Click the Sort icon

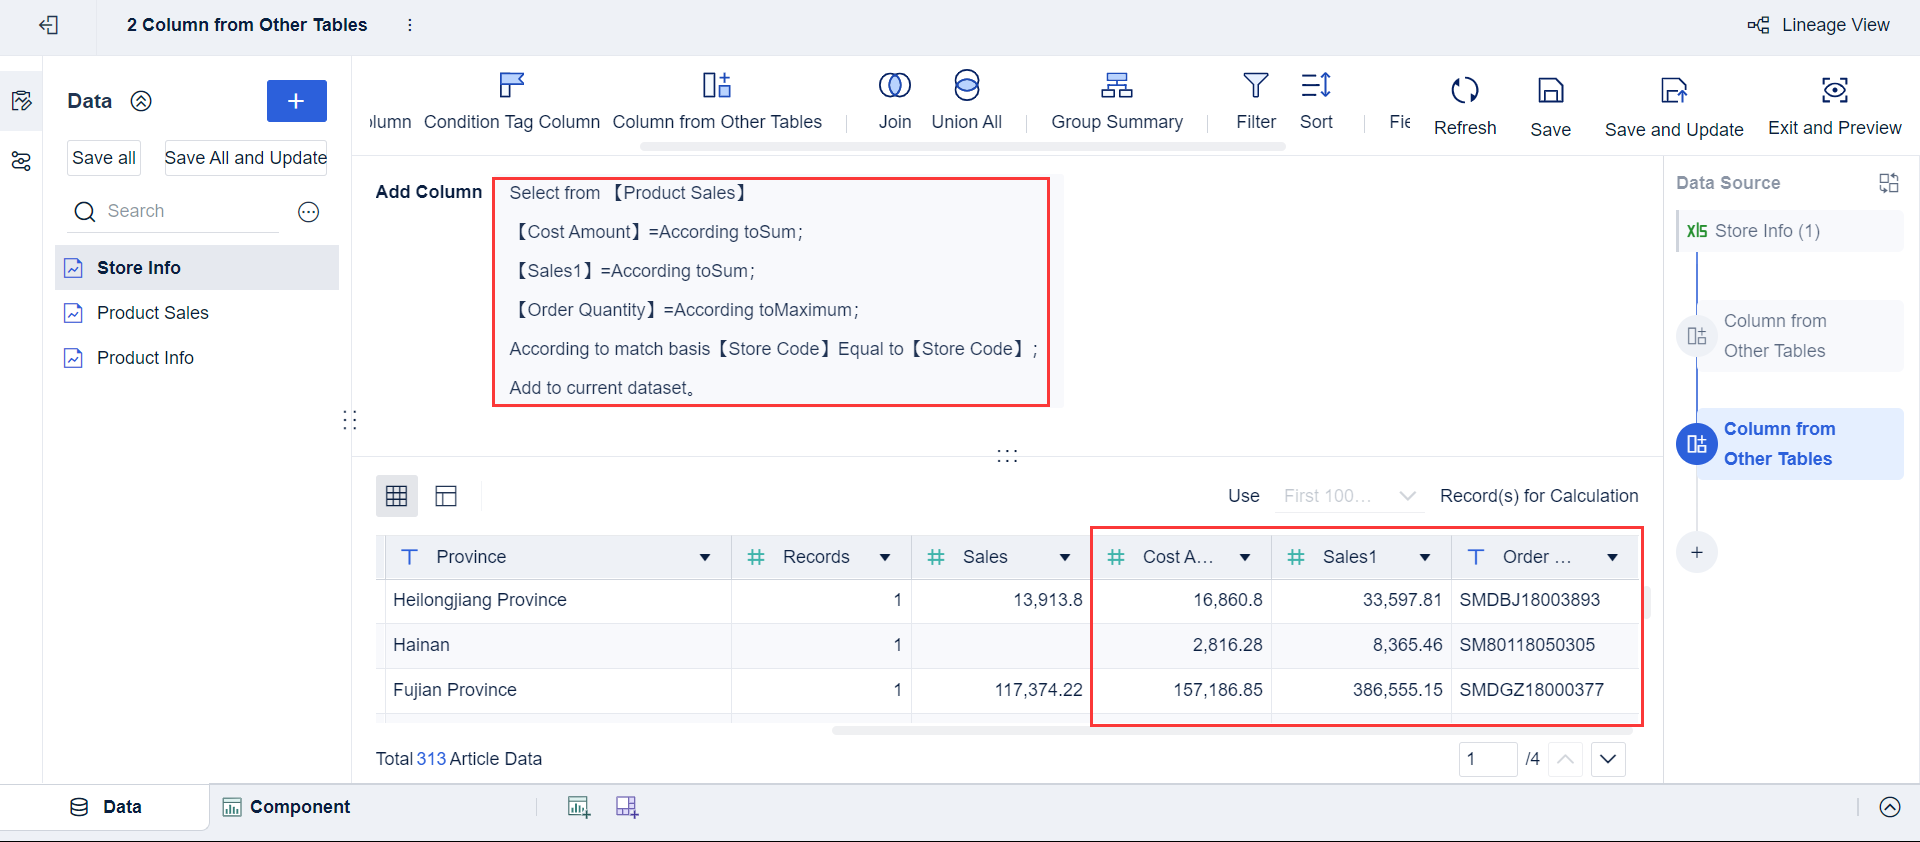tap(1315, 86)
